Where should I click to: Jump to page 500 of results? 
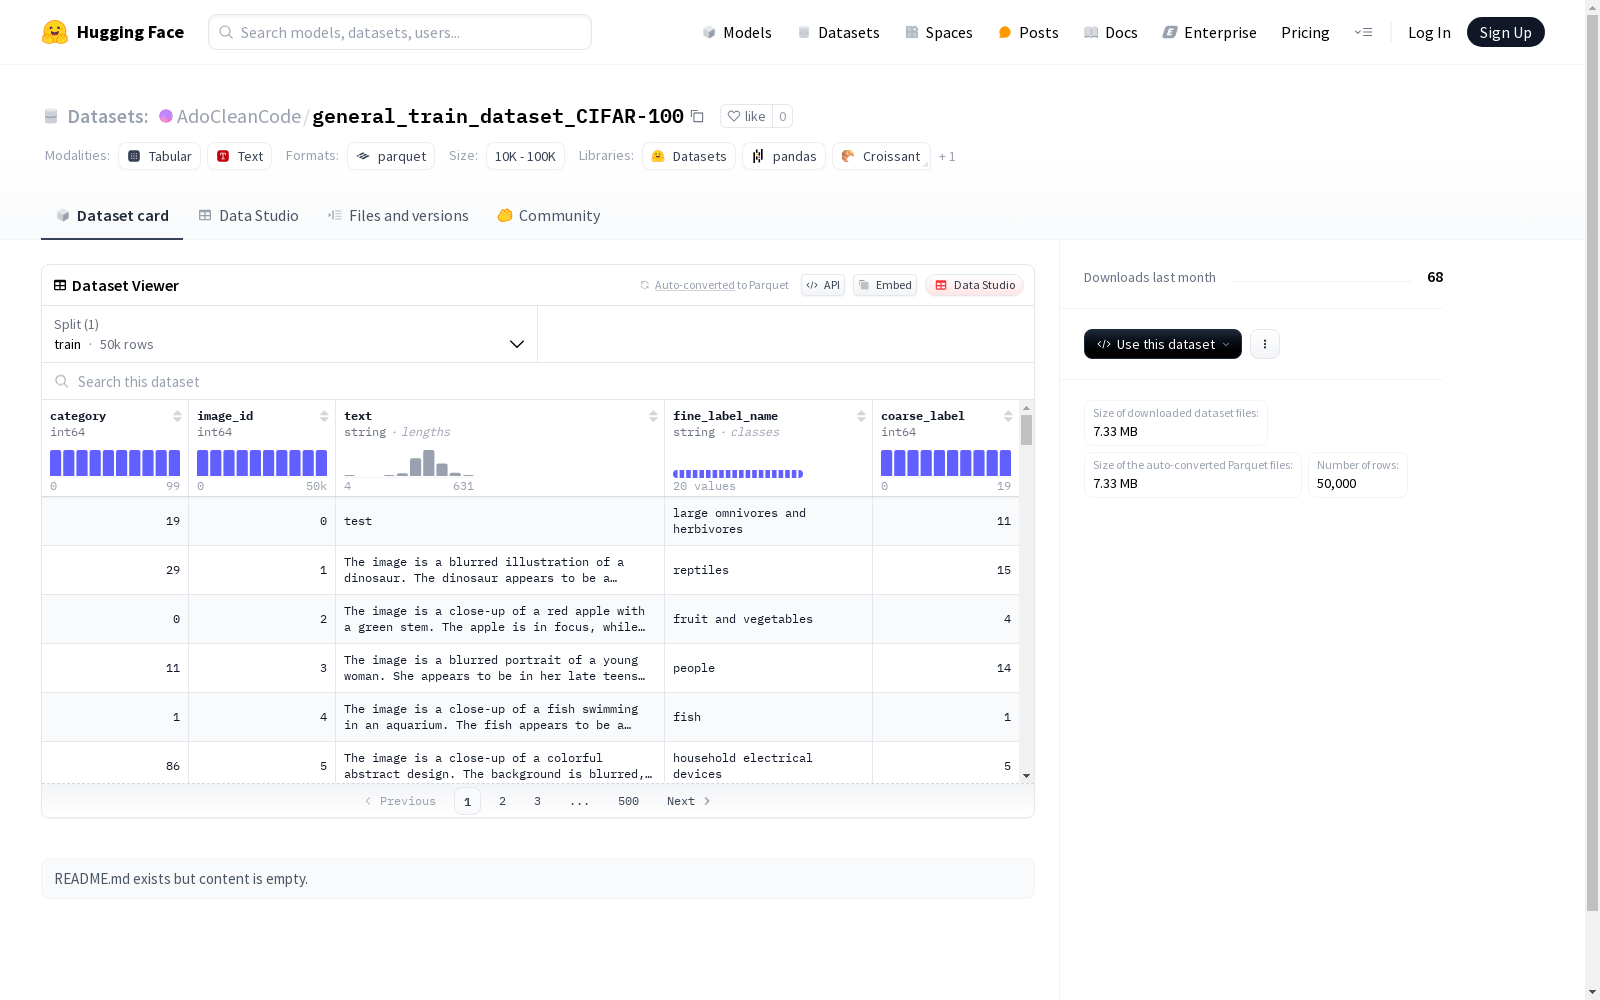(628, 801)
